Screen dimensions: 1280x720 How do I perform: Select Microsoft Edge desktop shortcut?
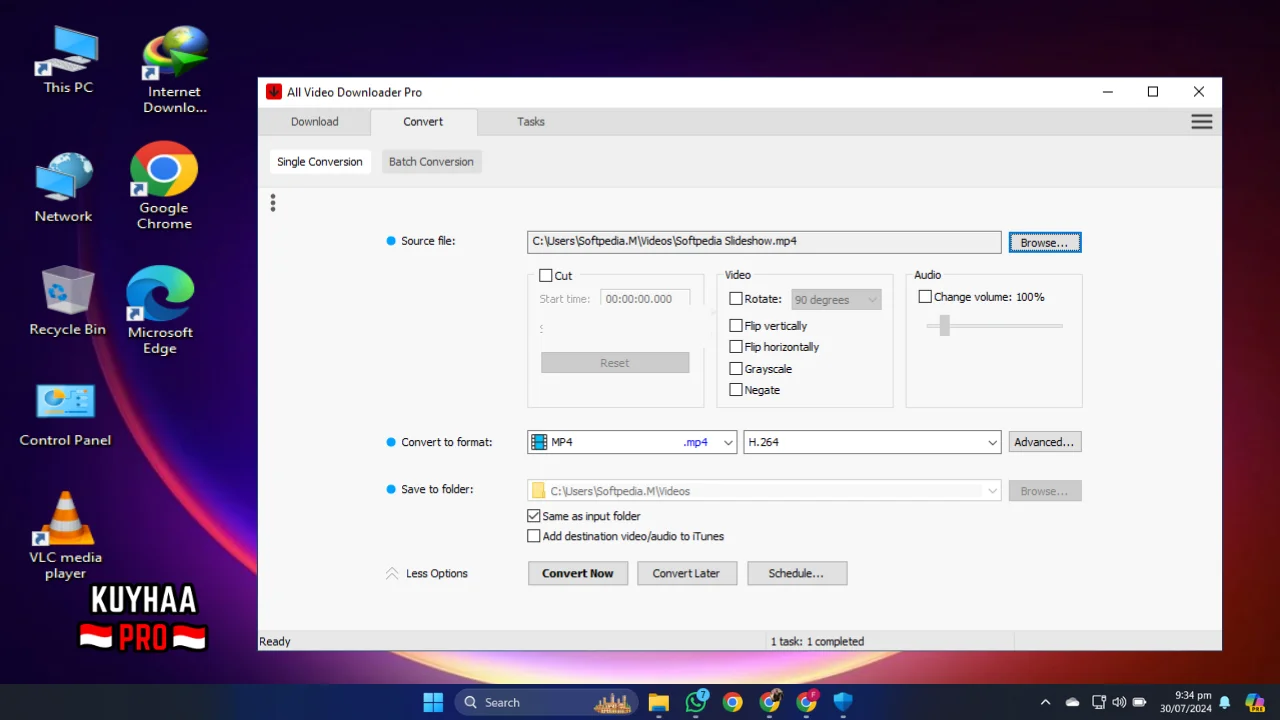(160, 310)
